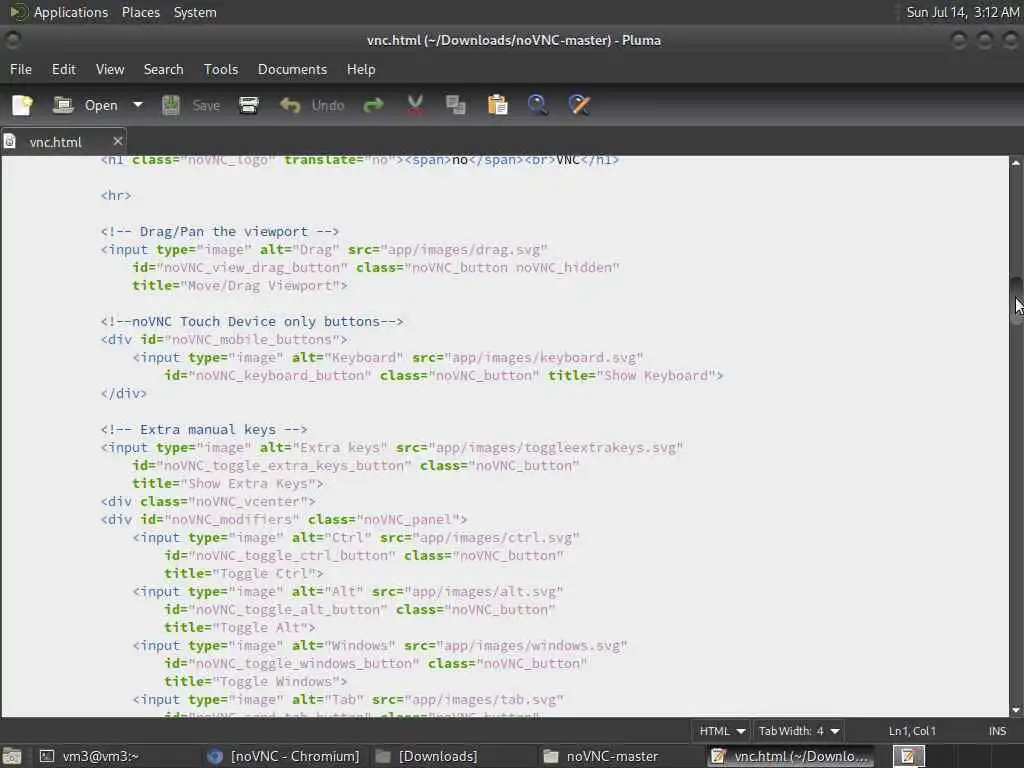Open the System menu in top panel
Viewport: 1024px width, 768px height.
tap(195, 12)
